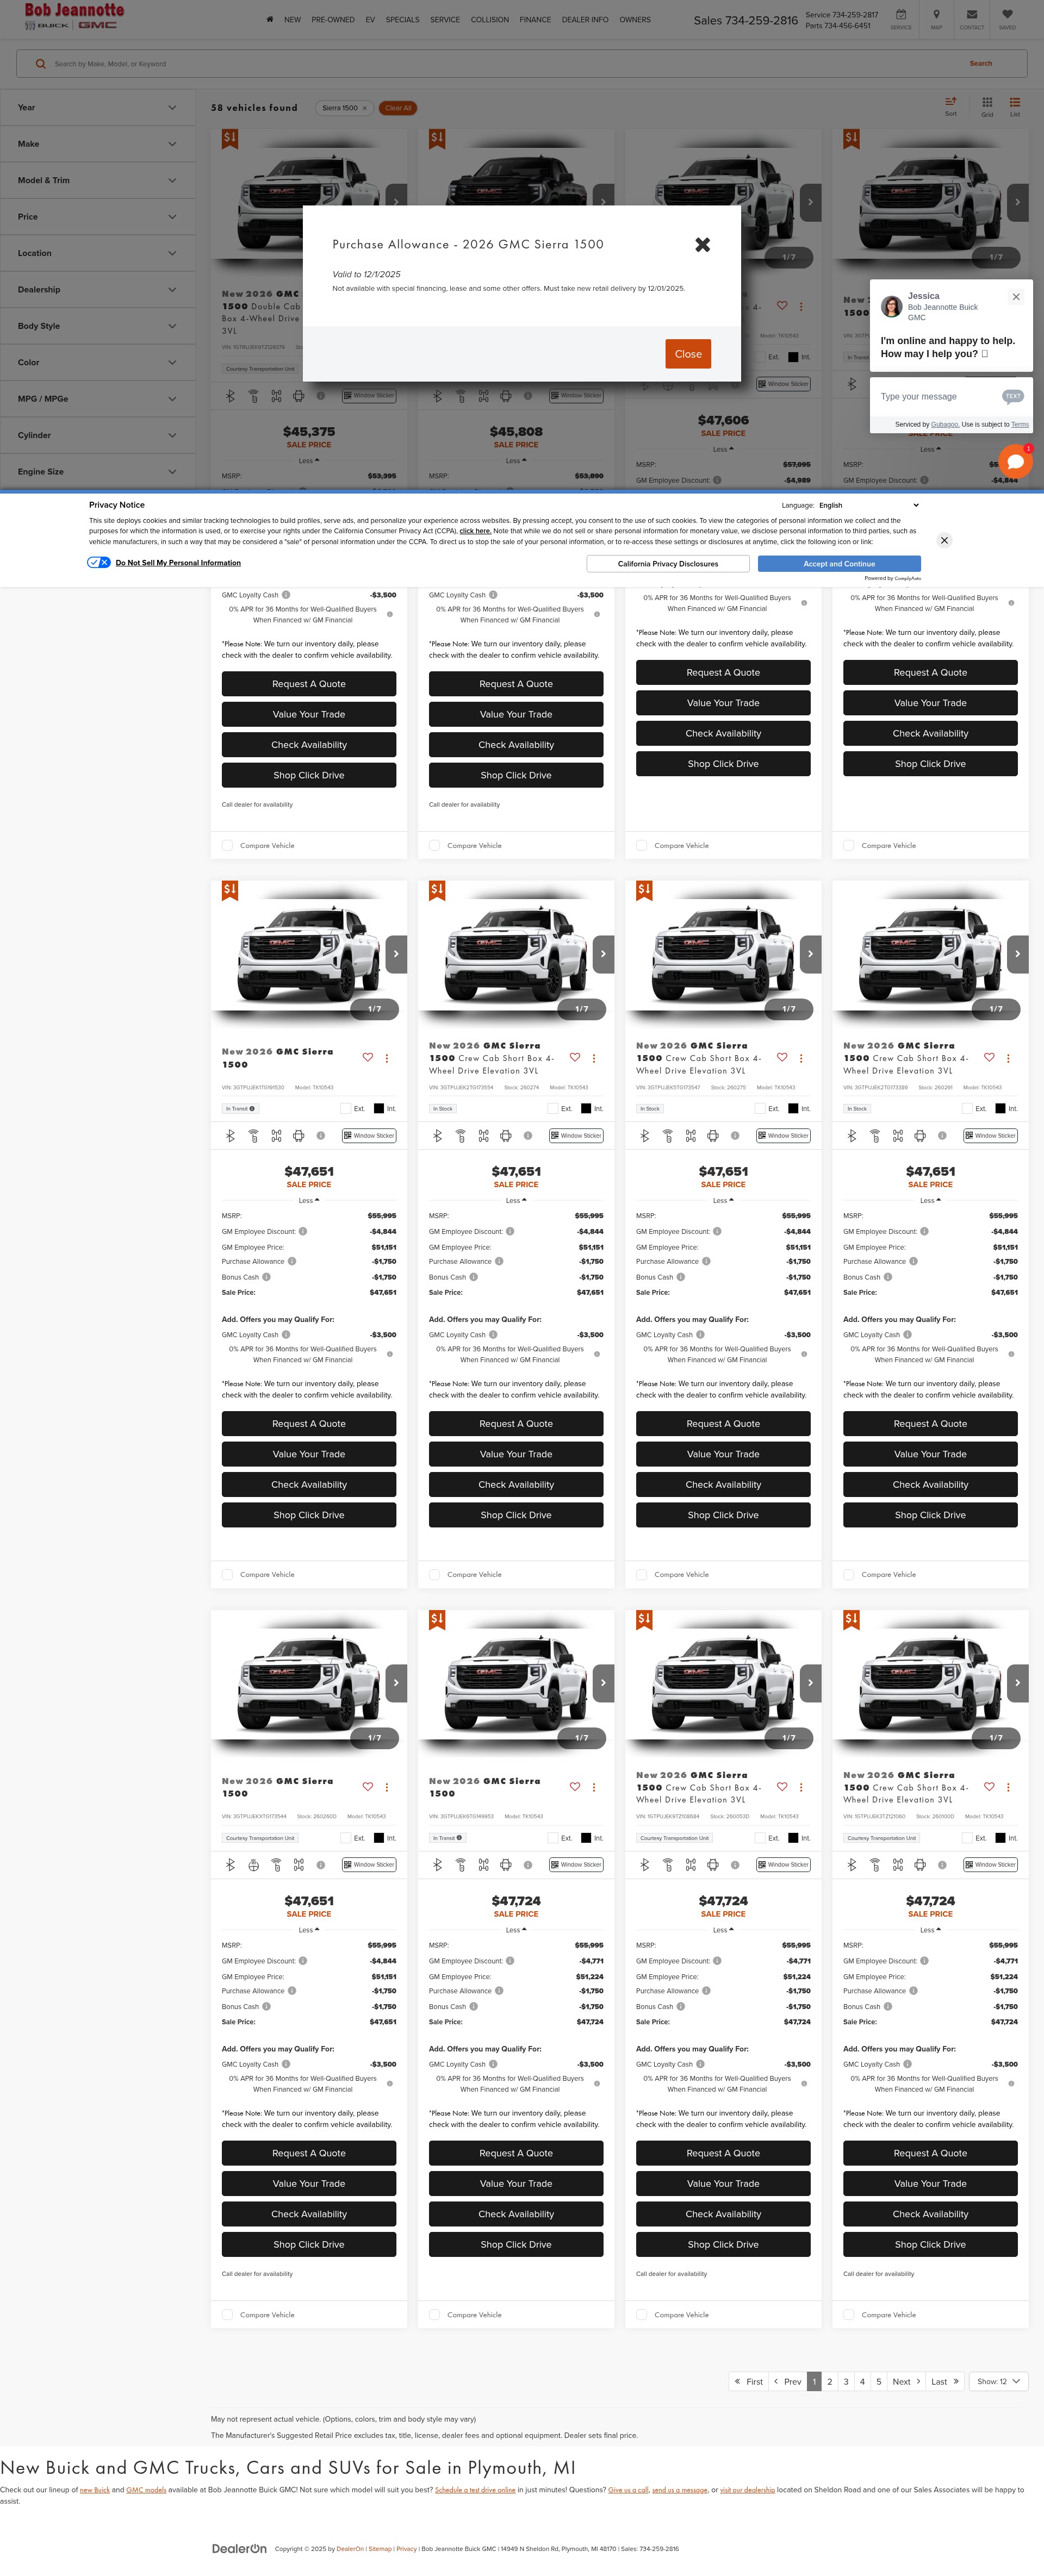Expand the Body Style filter
Viewport: 1044px width, 2576px height.
(98, 326)
